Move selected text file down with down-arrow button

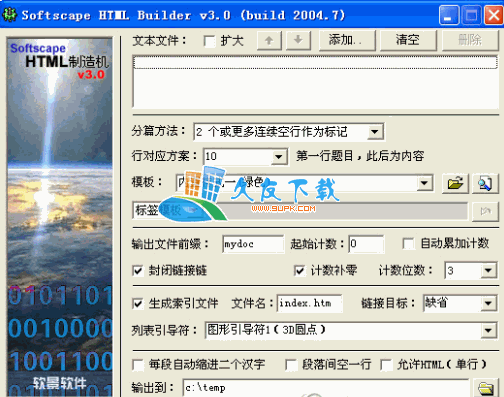click(298, 41)
